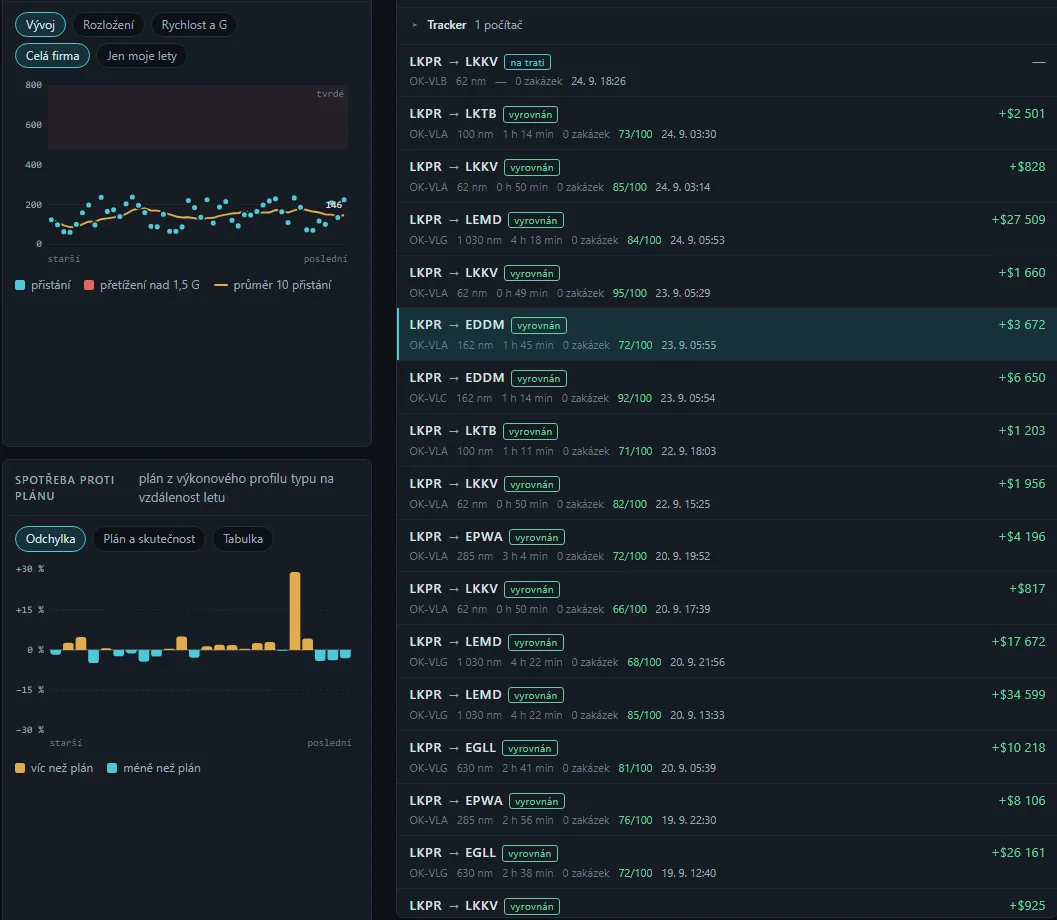1057x920 pixels.
Task: Click the vyrovnán badge on the 19. 9. 12:40 EGLL flight
Action: pos(530,853)
